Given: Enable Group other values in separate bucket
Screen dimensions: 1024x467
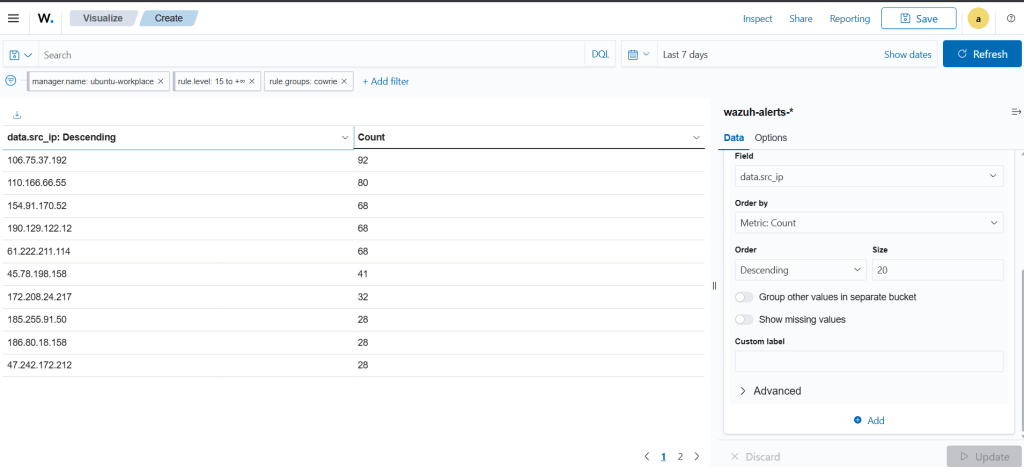Looking at the screenshot, I should [744, 297].
